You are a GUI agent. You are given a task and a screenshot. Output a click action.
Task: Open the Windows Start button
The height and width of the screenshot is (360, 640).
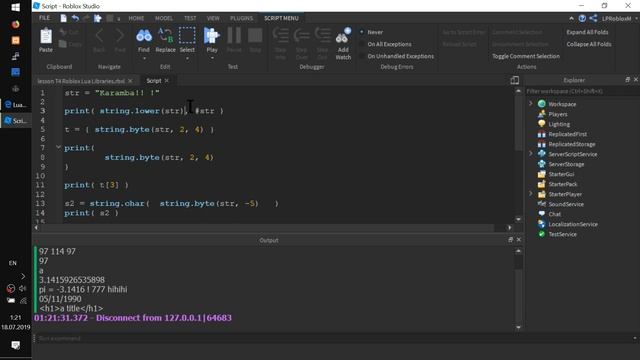16,7
